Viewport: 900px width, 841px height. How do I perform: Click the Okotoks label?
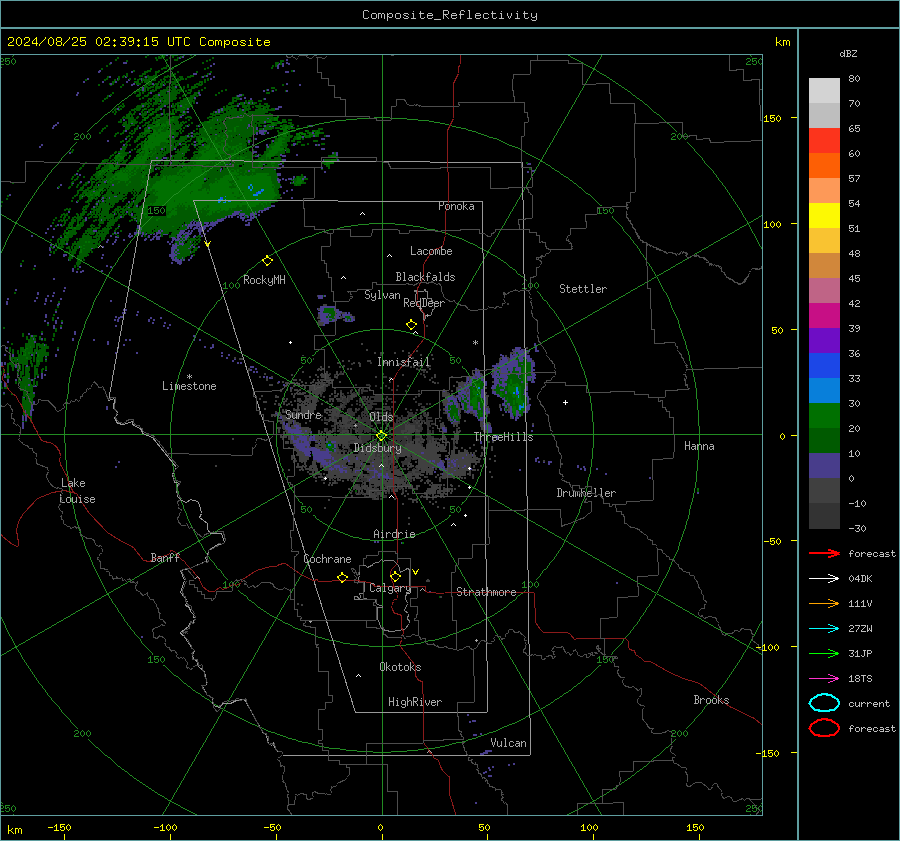pos(400,667)
